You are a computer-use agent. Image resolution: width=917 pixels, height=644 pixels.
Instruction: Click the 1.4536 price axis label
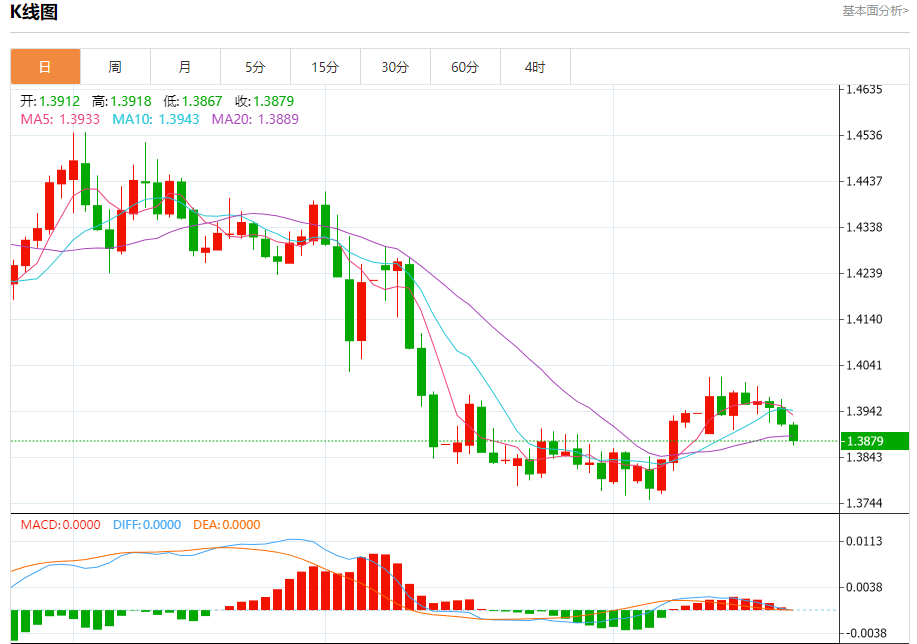tap(864, 135)
